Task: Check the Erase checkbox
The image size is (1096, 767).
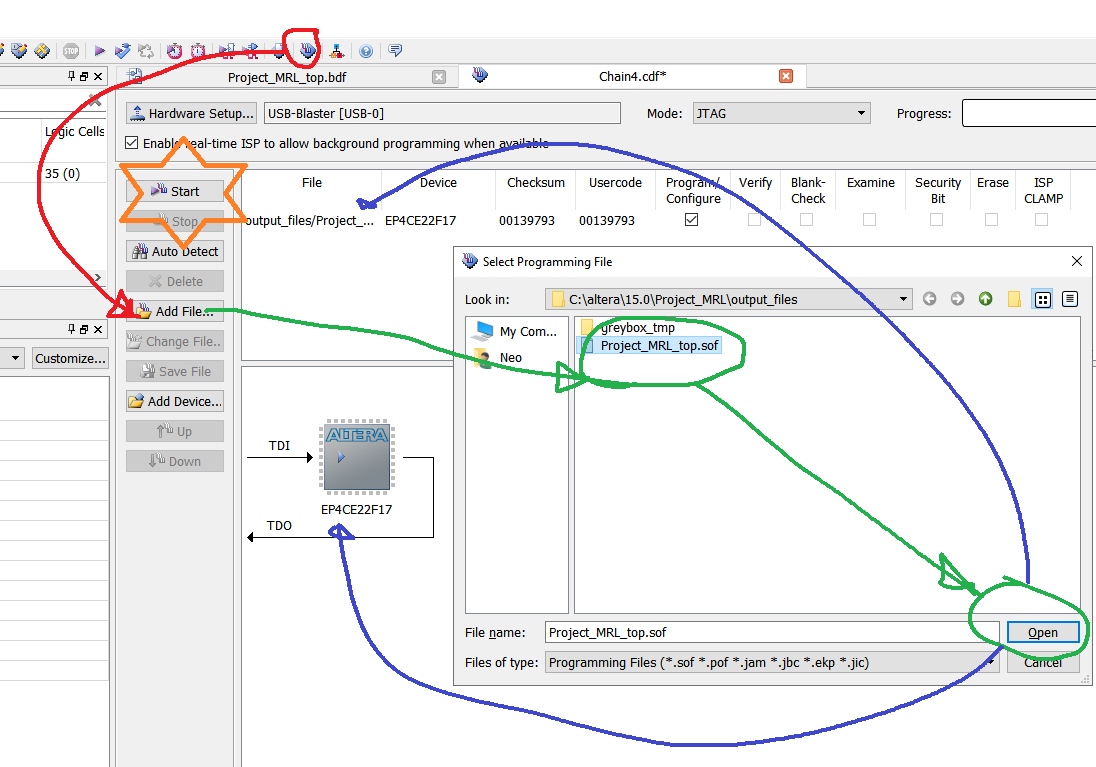Action: coord(991,220)
